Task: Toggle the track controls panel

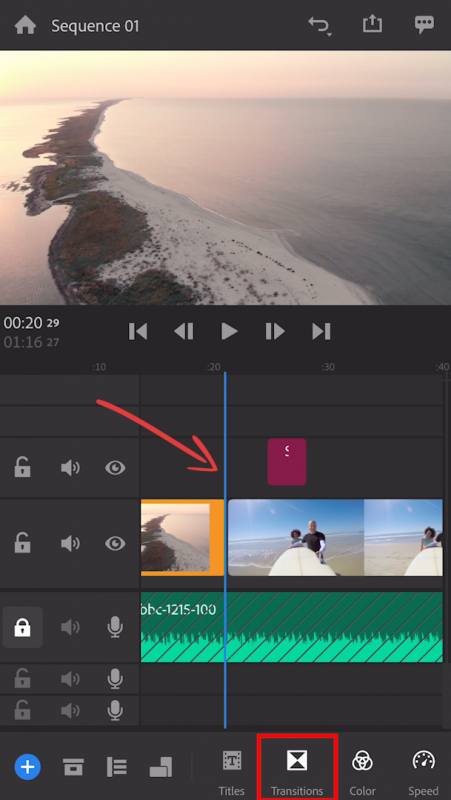Action: click(116, 766)
